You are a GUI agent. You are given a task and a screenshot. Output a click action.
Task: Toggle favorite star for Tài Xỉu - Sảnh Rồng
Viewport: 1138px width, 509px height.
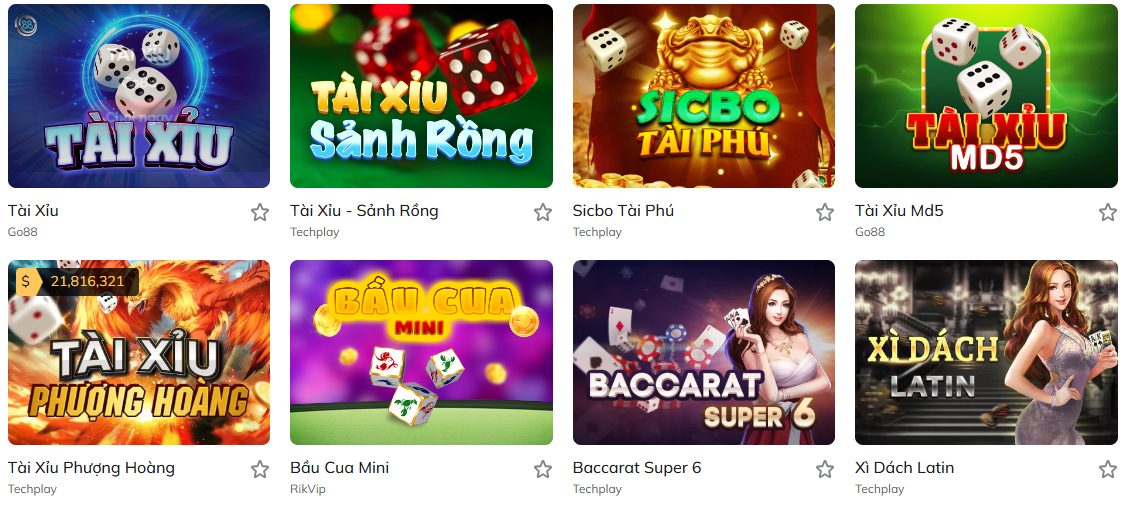click(x=543, y=212)
